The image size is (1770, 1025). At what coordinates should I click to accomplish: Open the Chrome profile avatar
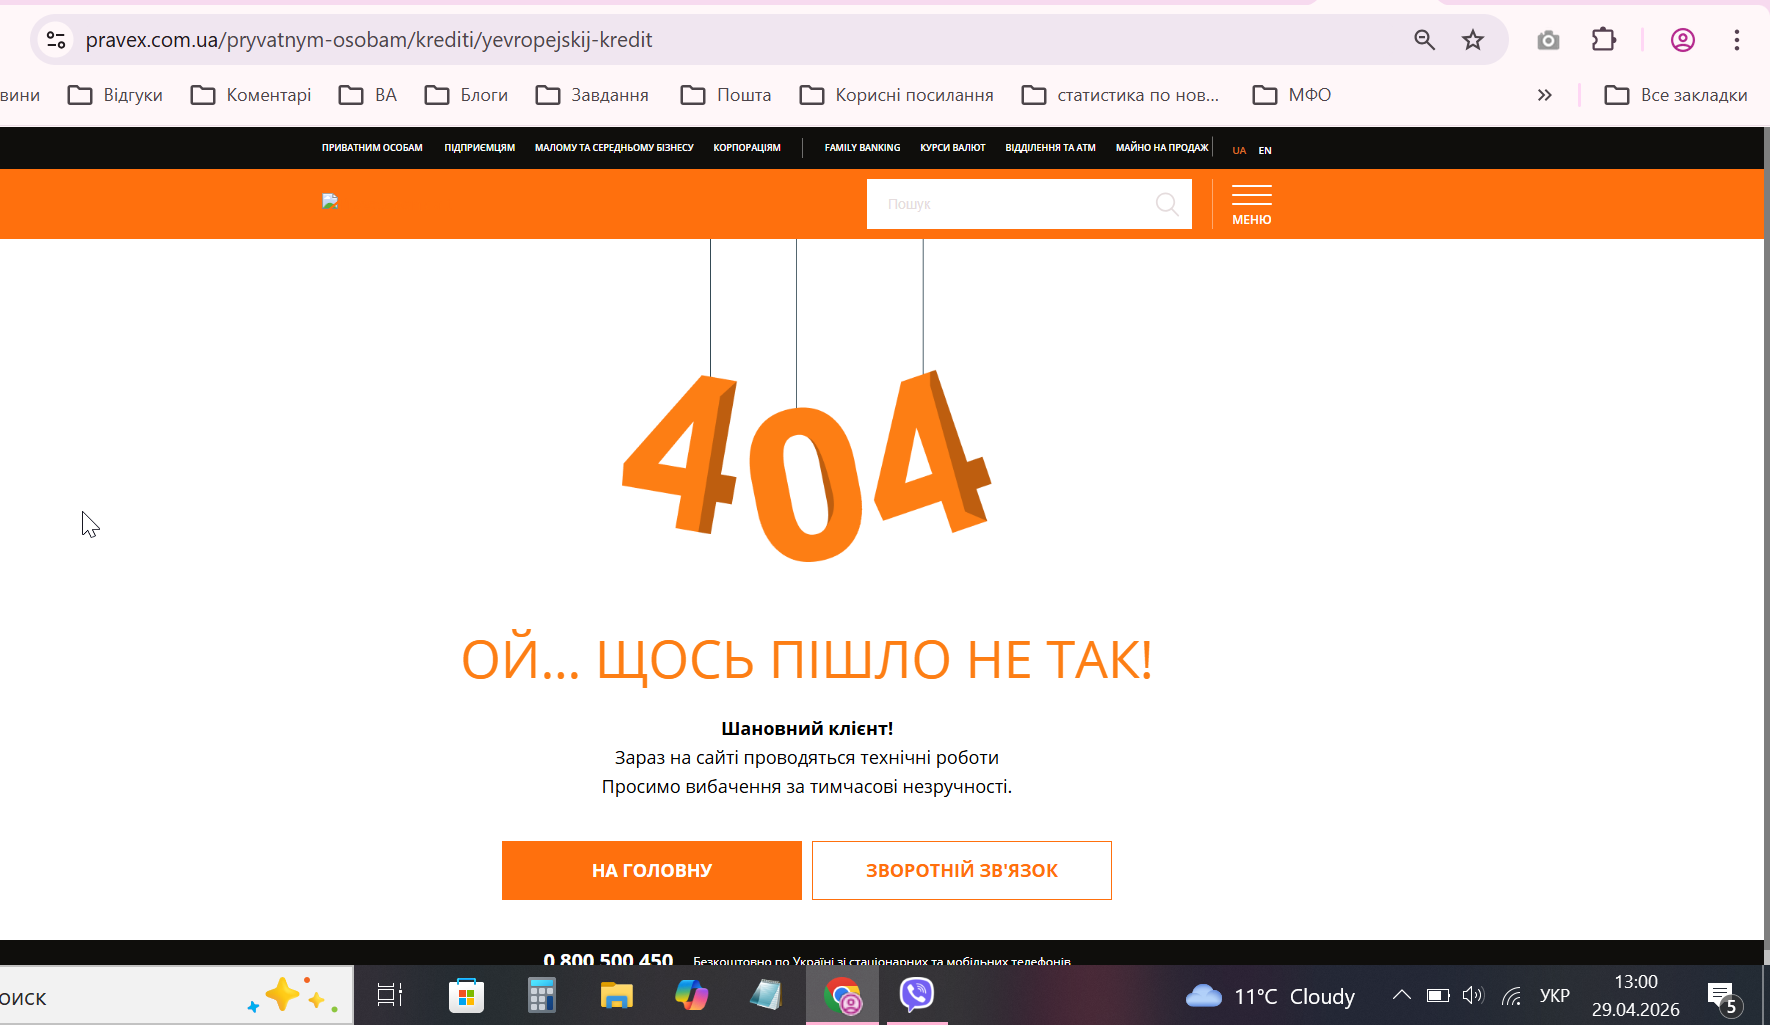pos(1683,40)
